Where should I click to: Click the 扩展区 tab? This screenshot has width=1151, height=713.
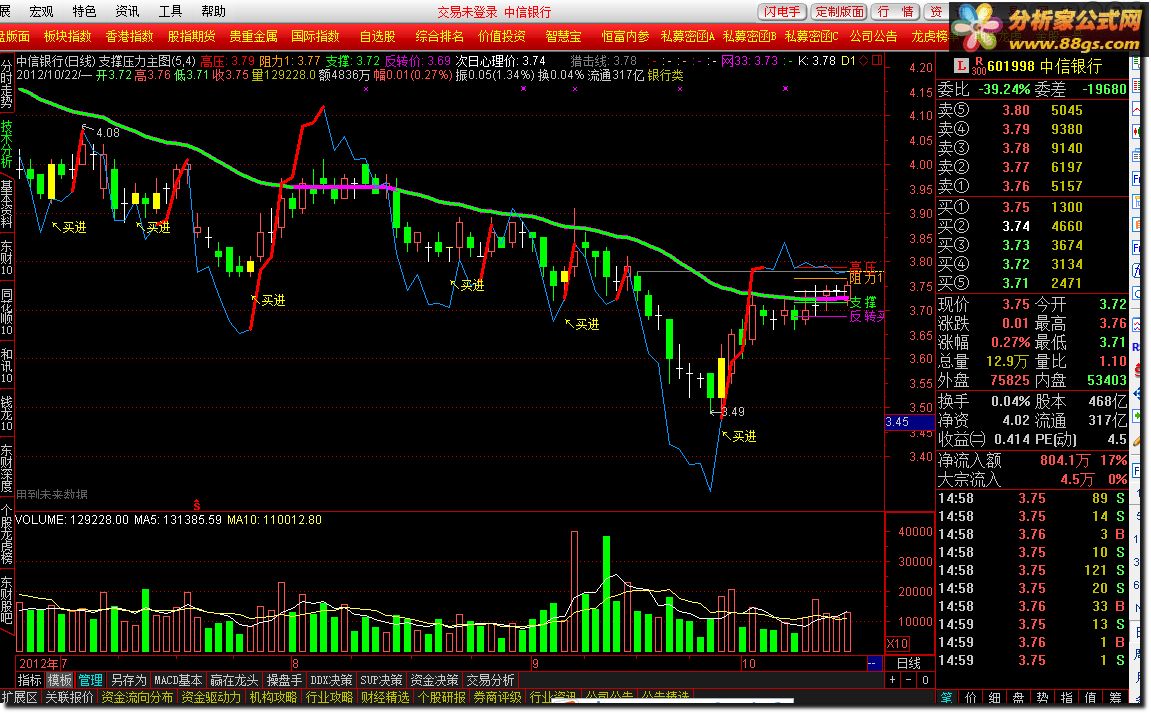click(19, 697)
